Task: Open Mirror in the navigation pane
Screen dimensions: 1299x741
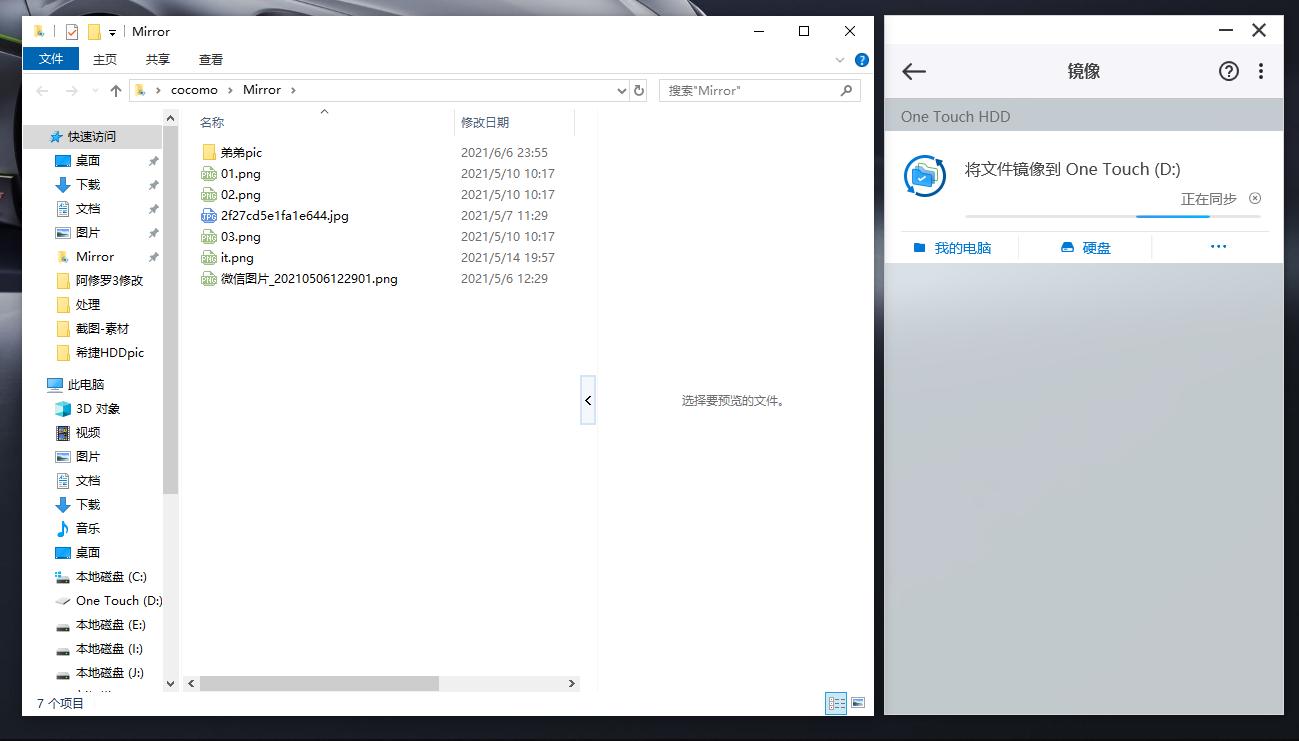Action: 95,256
